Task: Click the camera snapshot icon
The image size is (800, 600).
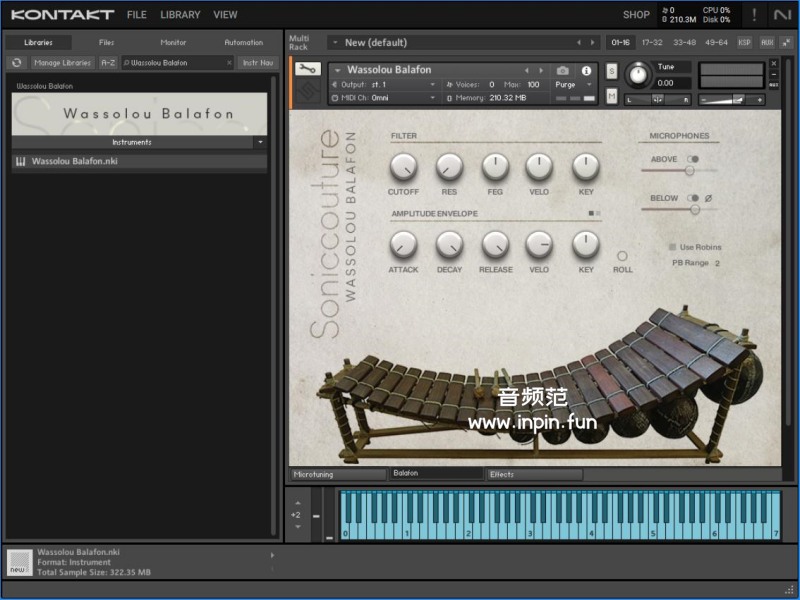Action: [x=563, y=70]
